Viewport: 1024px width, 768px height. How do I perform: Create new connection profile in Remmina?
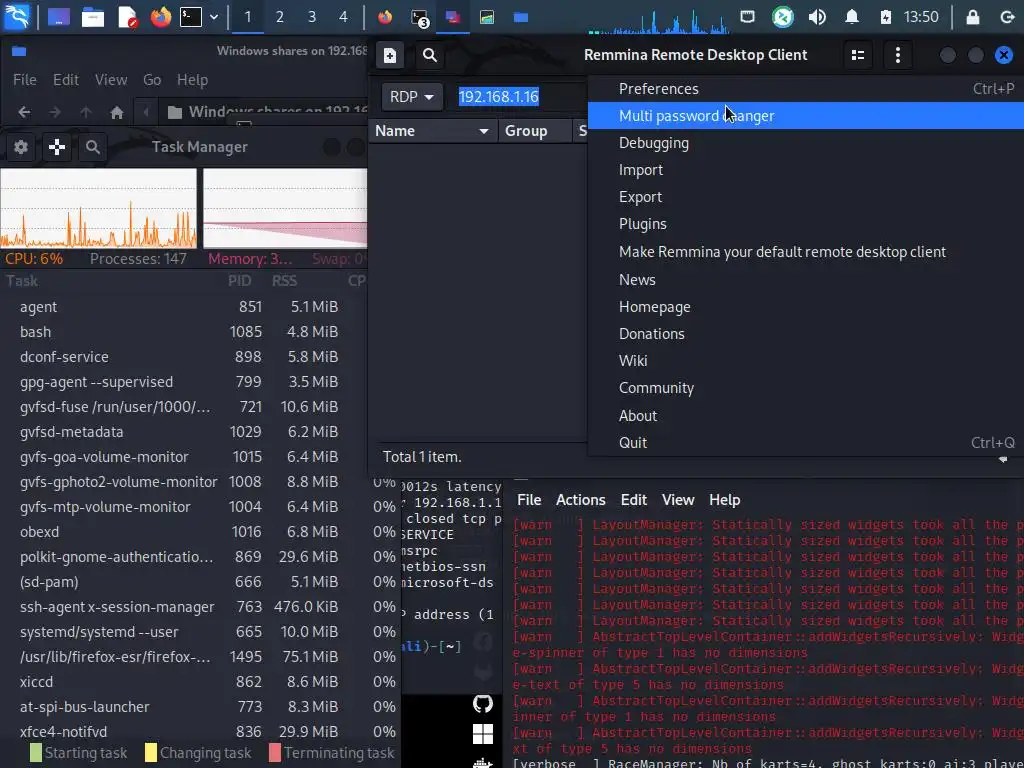389,56
